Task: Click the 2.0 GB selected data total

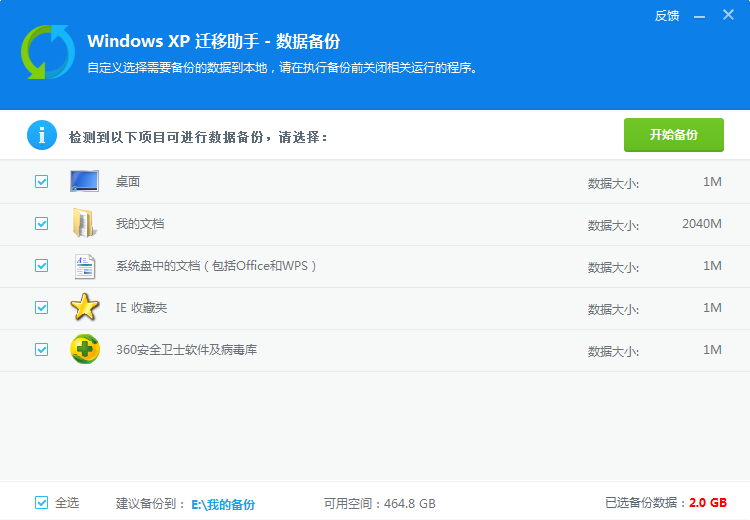Action: tap(708, 503)
